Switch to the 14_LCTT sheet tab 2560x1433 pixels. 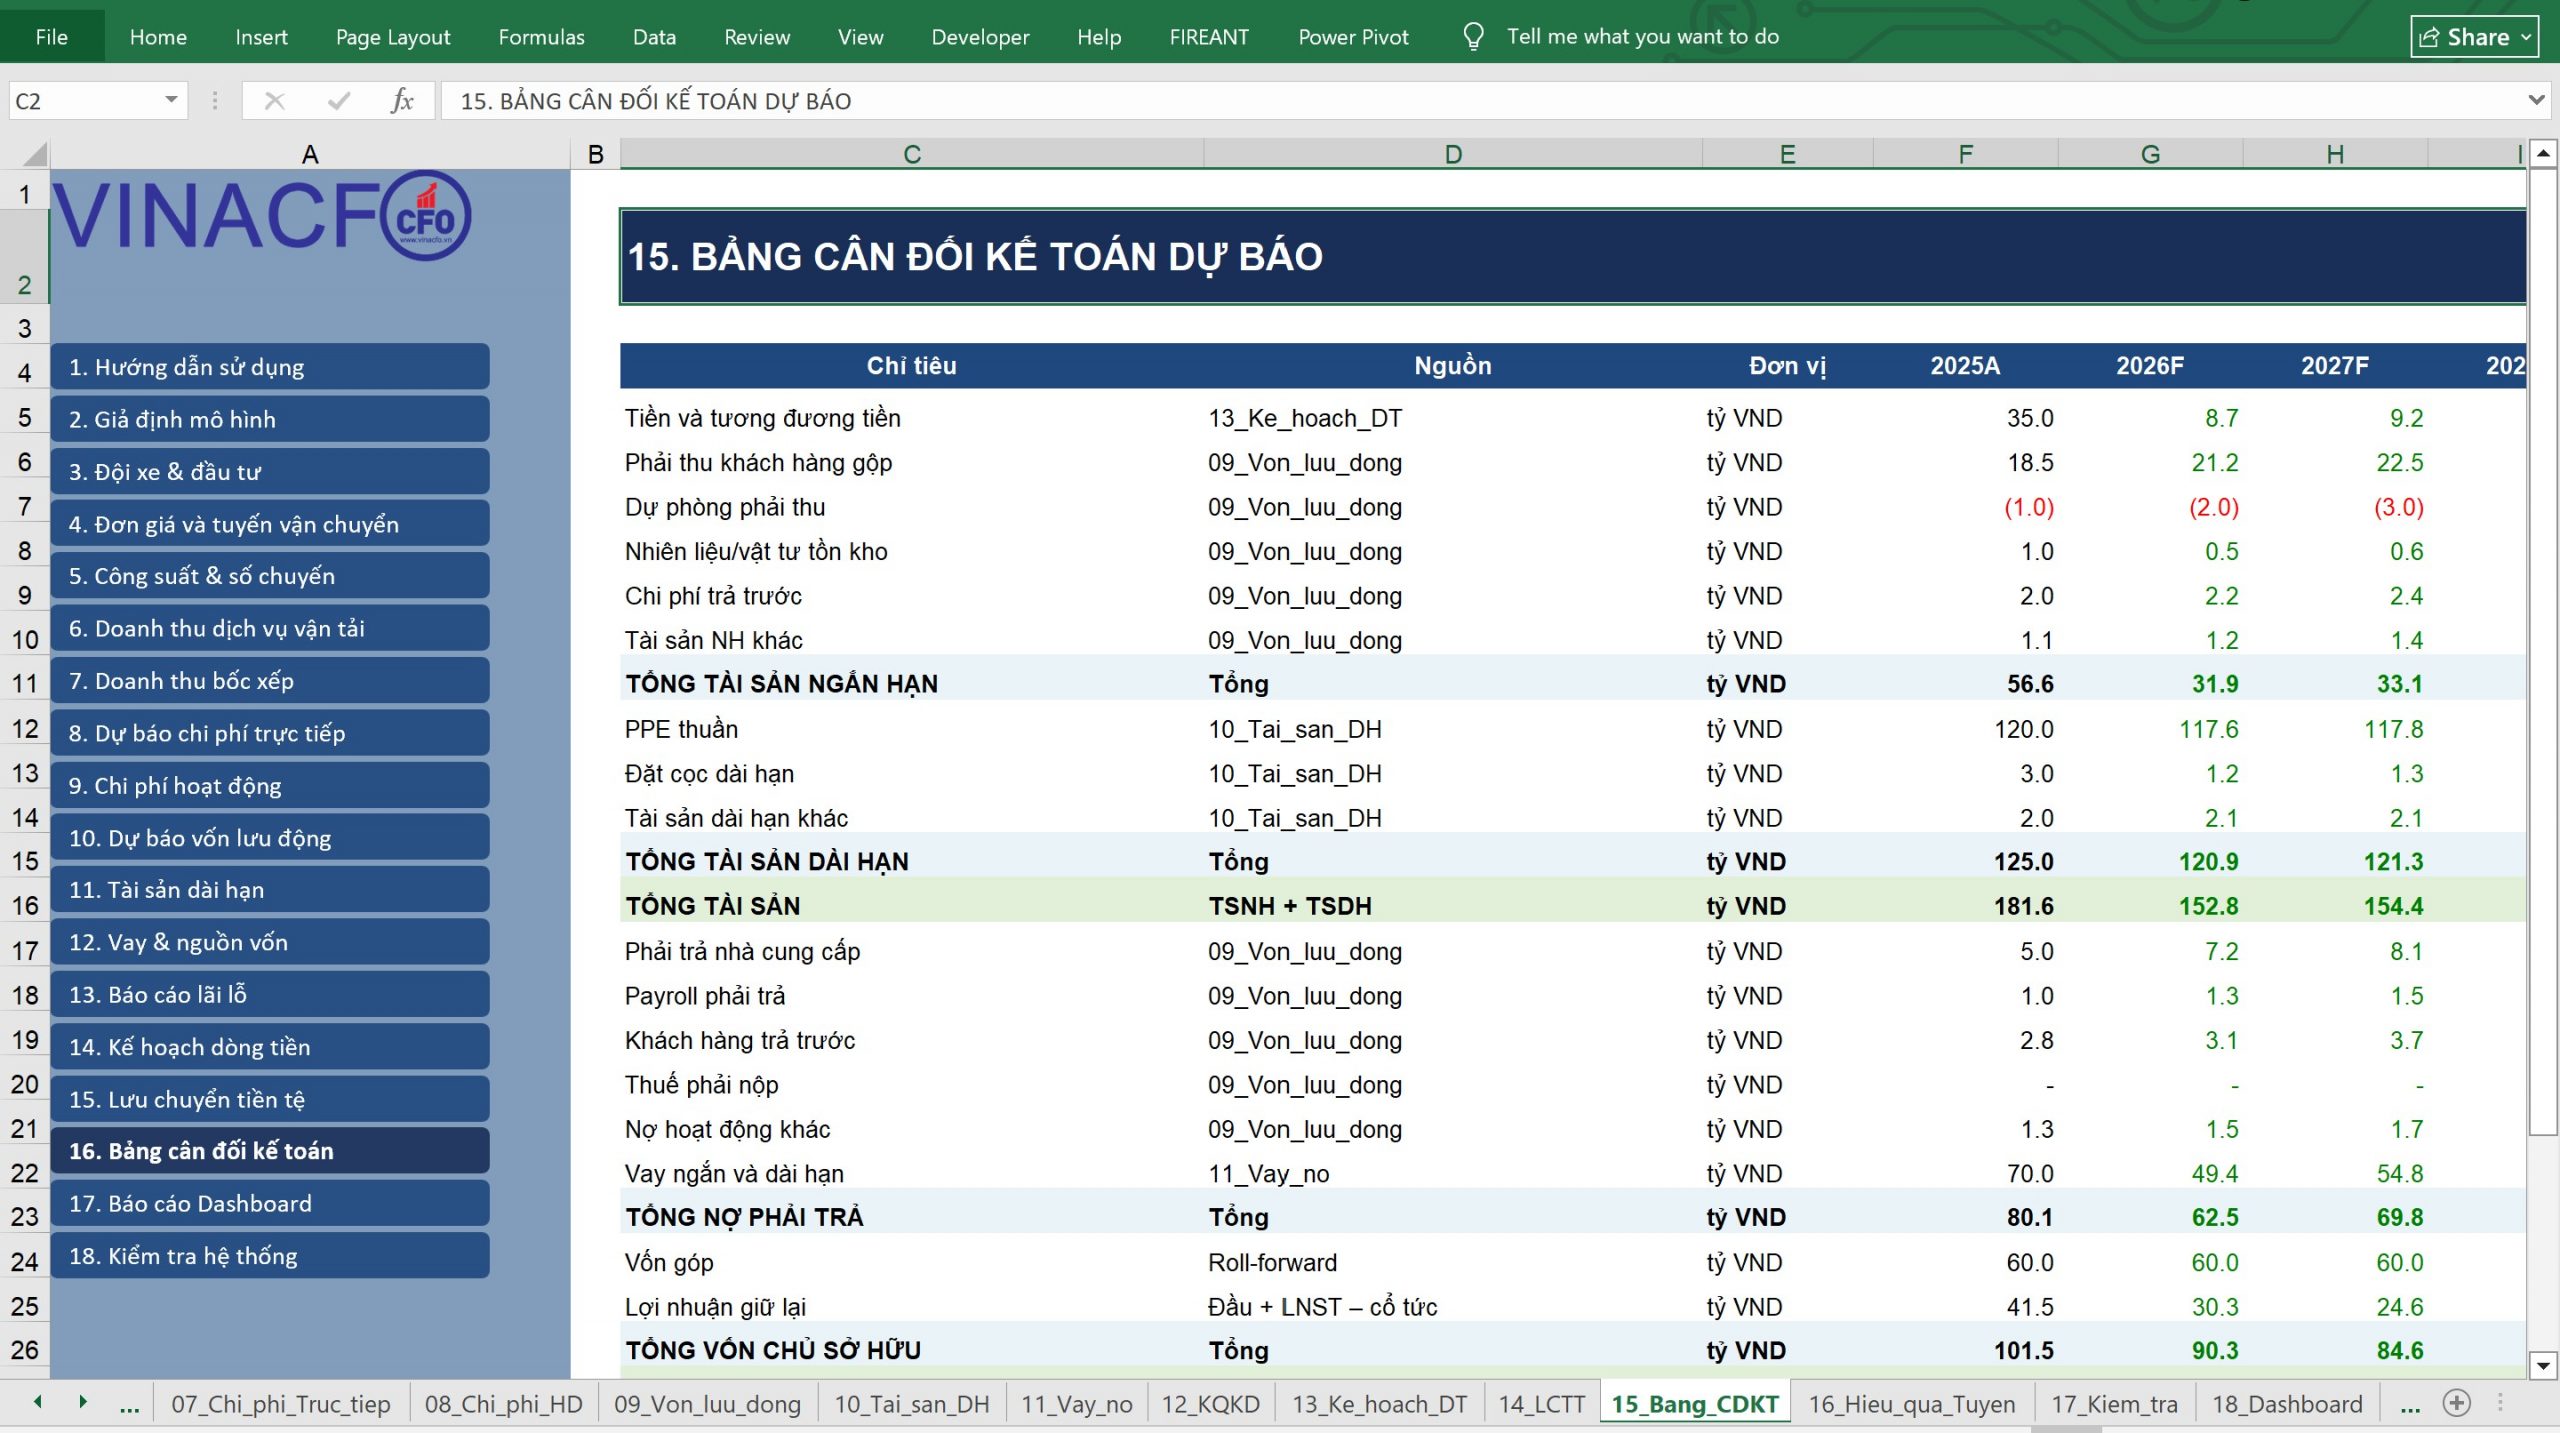coord(1541,1405)
